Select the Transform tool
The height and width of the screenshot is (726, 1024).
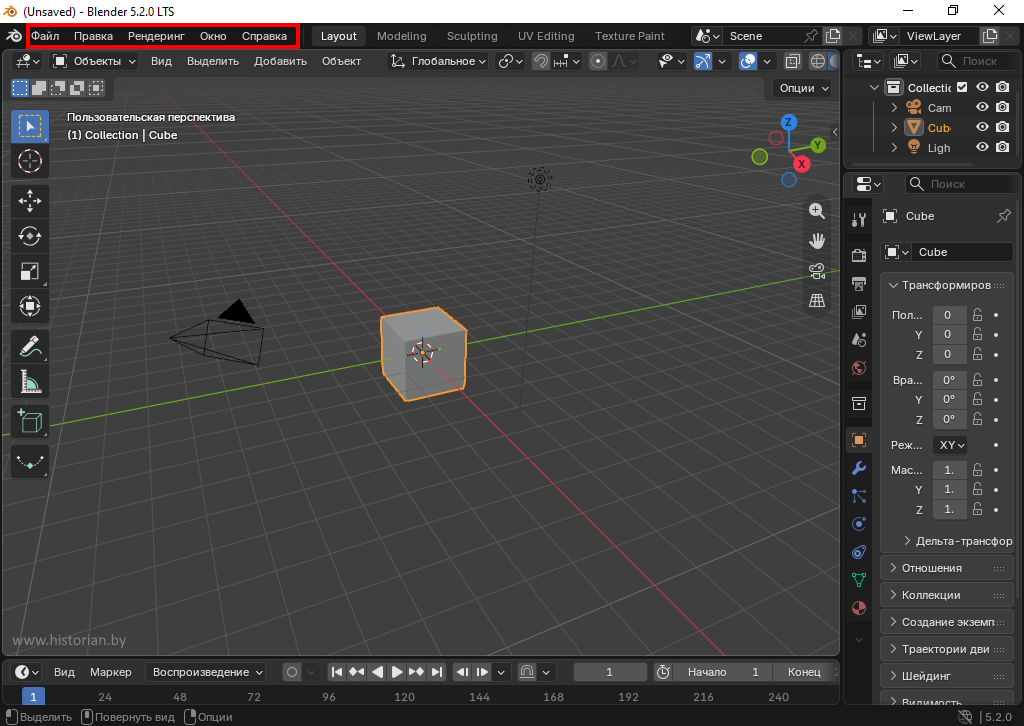[x=30, y=306]
